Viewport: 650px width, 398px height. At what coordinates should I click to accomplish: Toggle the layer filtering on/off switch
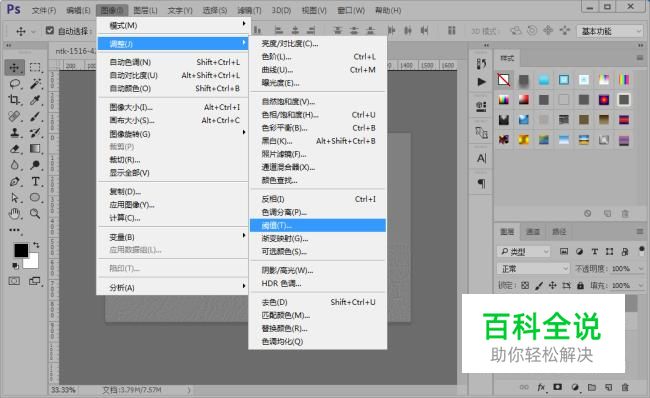[x=641, y=250]
